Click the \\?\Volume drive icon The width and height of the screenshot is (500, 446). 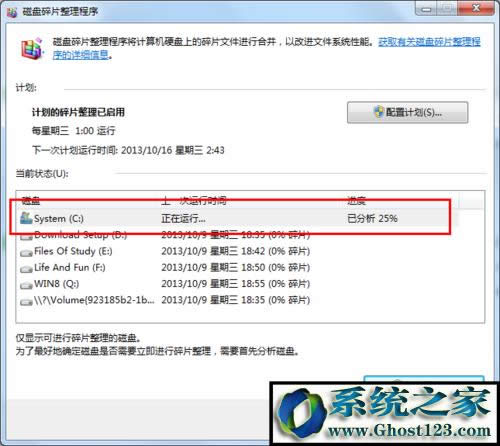(26, 302)
